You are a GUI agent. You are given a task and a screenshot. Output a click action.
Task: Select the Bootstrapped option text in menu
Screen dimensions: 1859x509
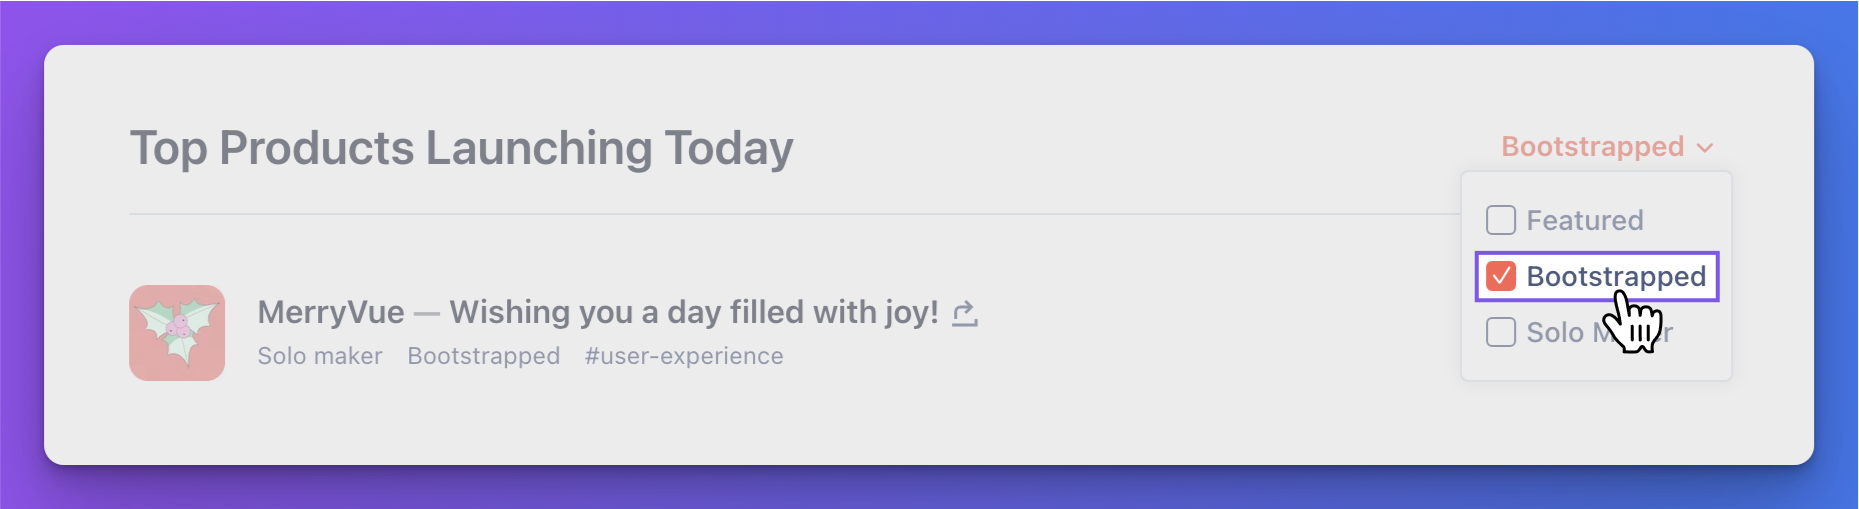[1616, 276]
